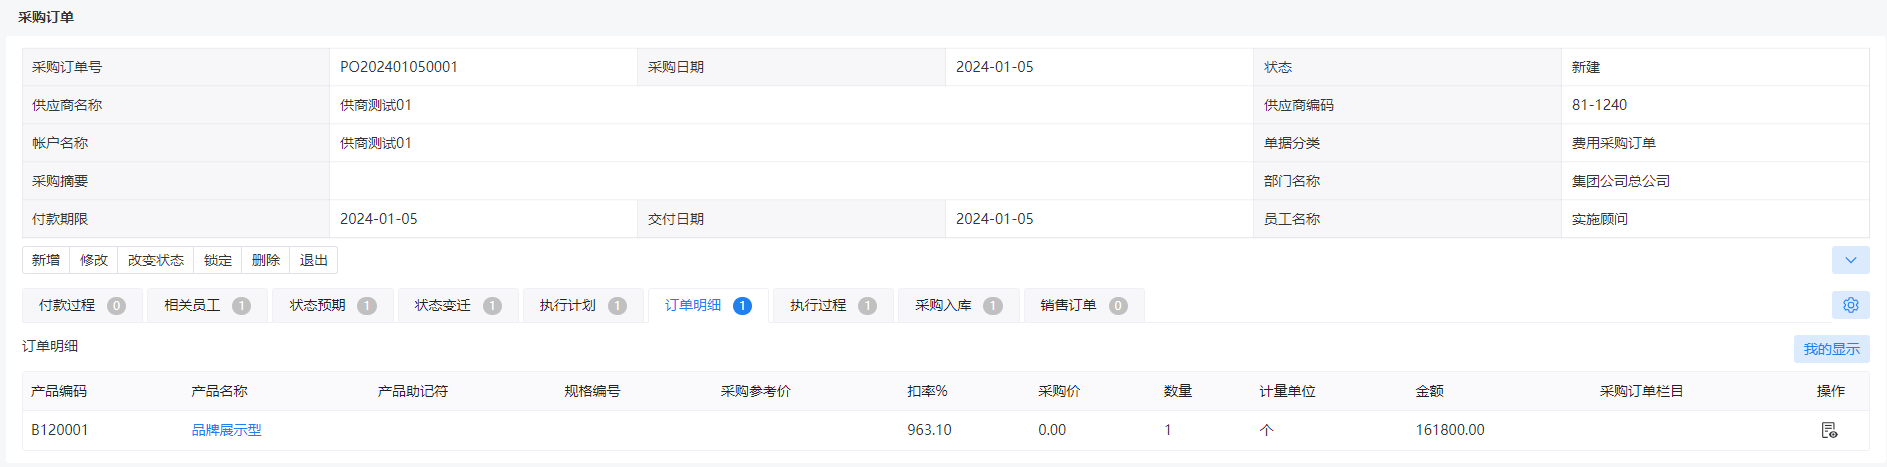Expand the header chevron dropdown
The image size is (1887, 467).
click(x=1850, y=260)
